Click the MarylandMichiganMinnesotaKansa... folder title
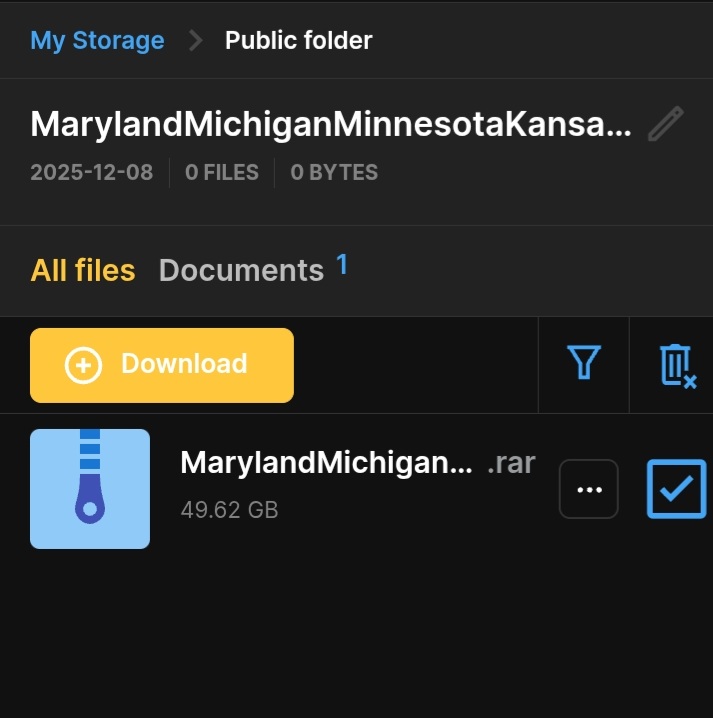This screenshot has height=718, width=713. click(331, 125)
